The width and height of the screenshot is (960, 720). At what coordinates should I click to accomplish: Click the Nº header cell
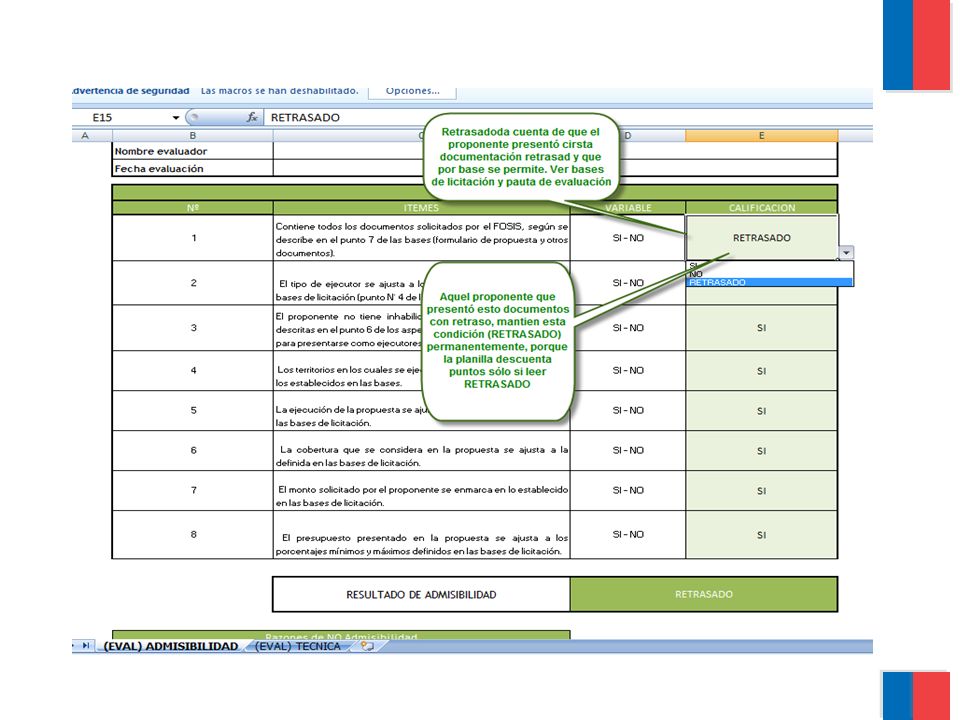(192, 208)
